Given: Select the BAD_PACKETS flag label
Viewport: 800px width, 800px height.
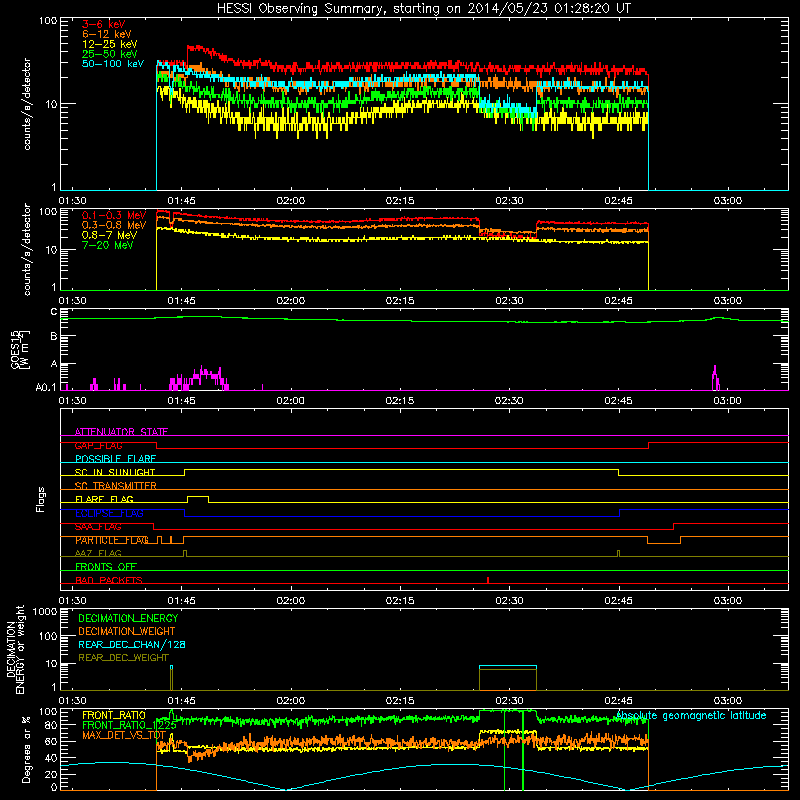Looking at the screenshot, I should (x=109, y=580).
